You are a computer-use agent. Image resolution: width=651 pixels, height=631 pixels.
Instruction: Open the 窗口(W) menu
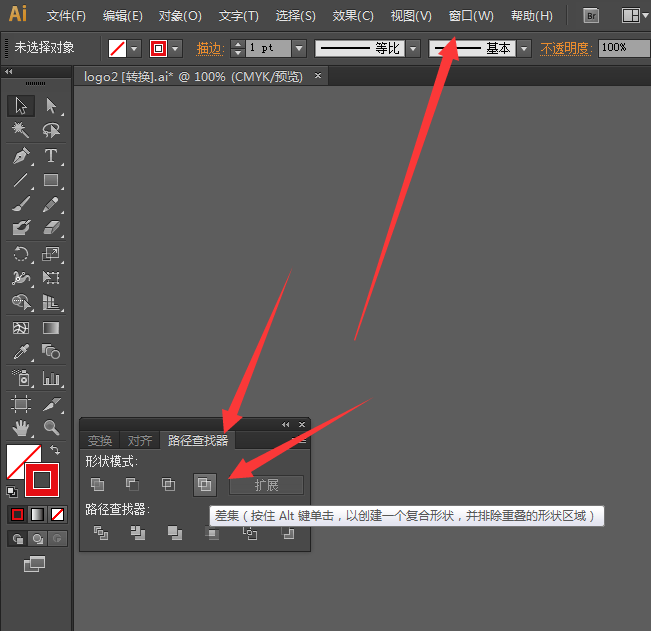(471, 16)
